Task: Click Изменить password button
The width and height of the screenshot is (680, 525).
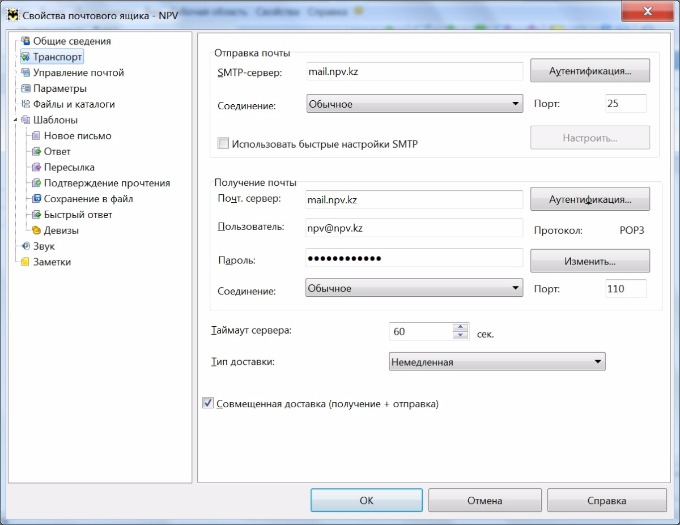Action: (589, 261)
